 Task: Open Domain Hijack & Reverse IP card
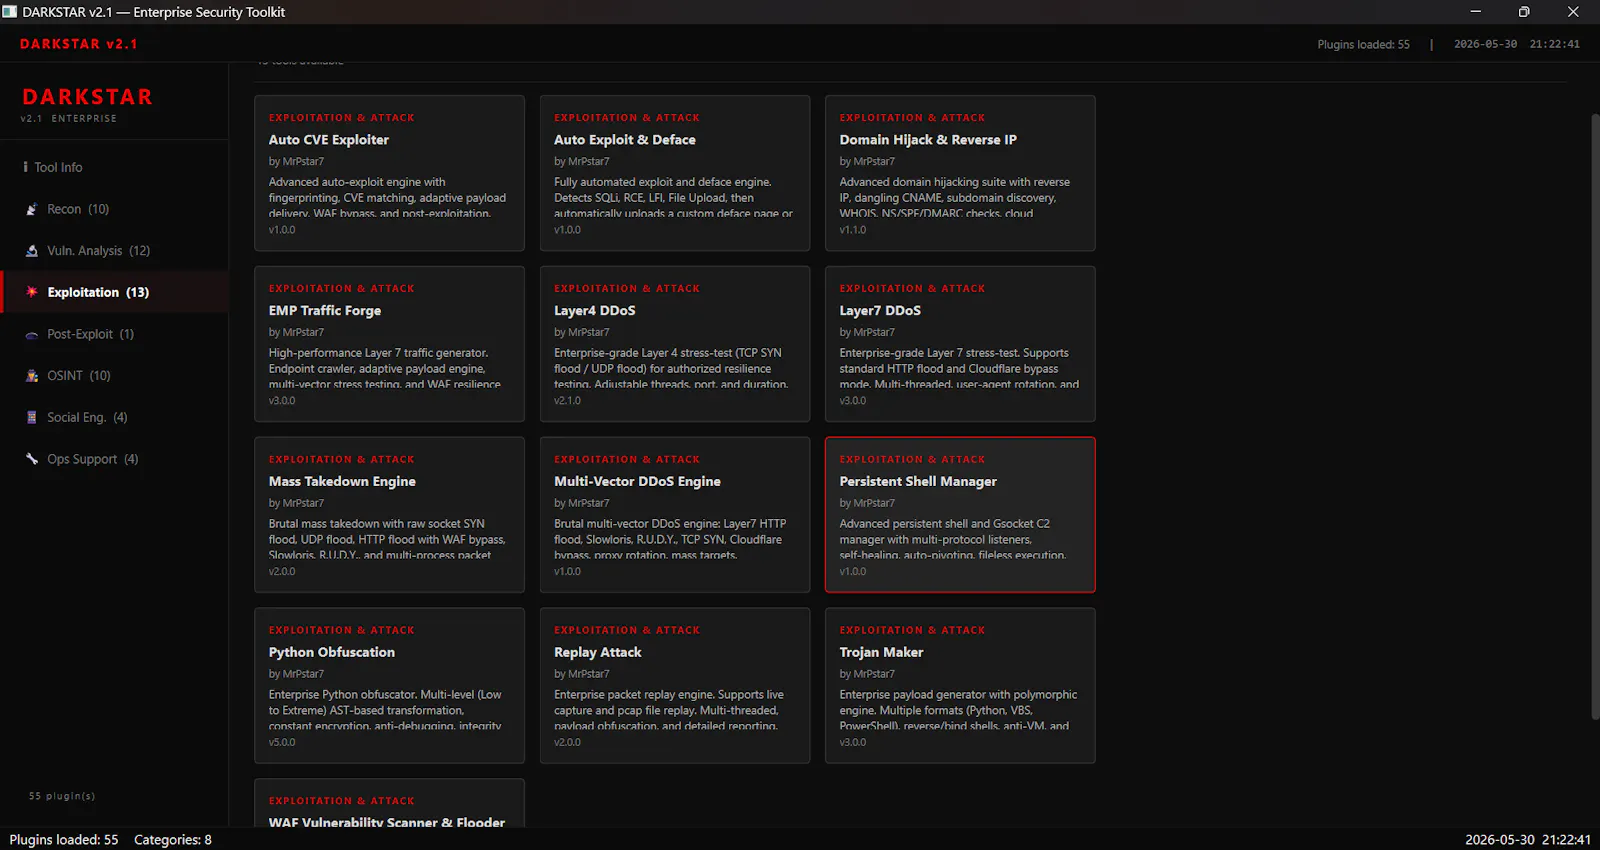[x=960, y=173]
